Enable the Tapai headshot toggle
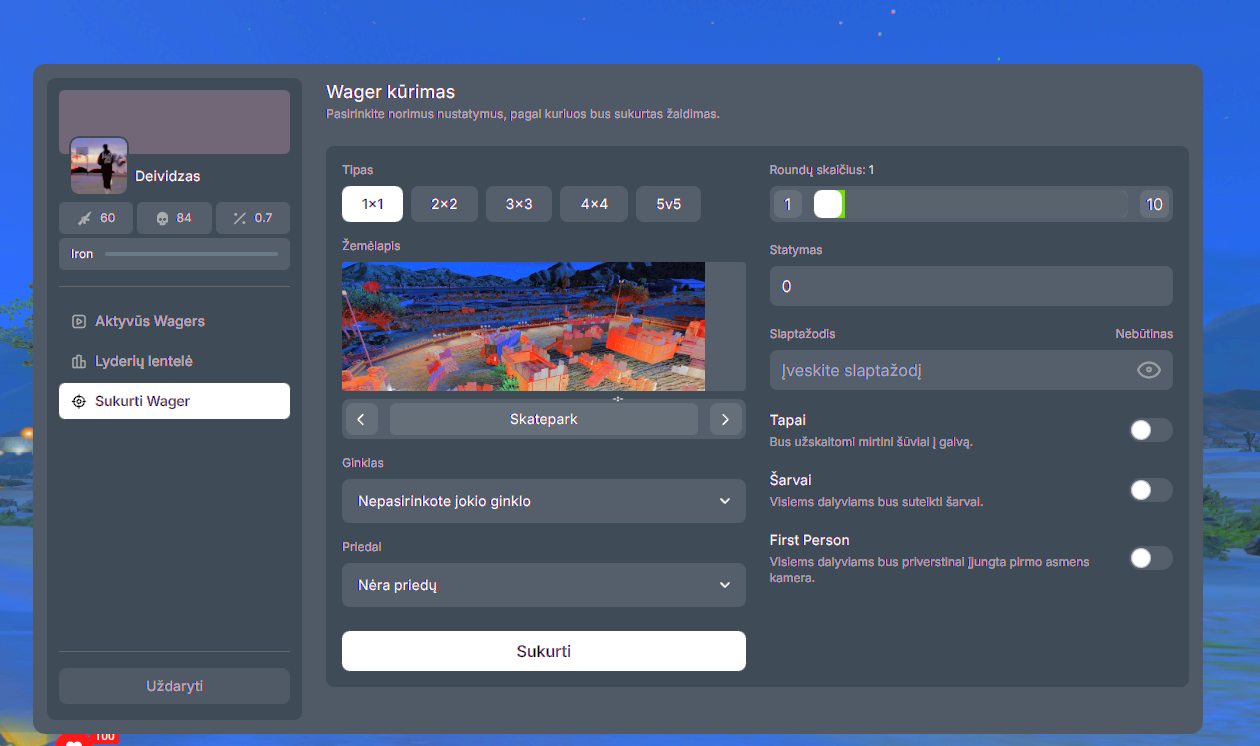 point(1150,430)
